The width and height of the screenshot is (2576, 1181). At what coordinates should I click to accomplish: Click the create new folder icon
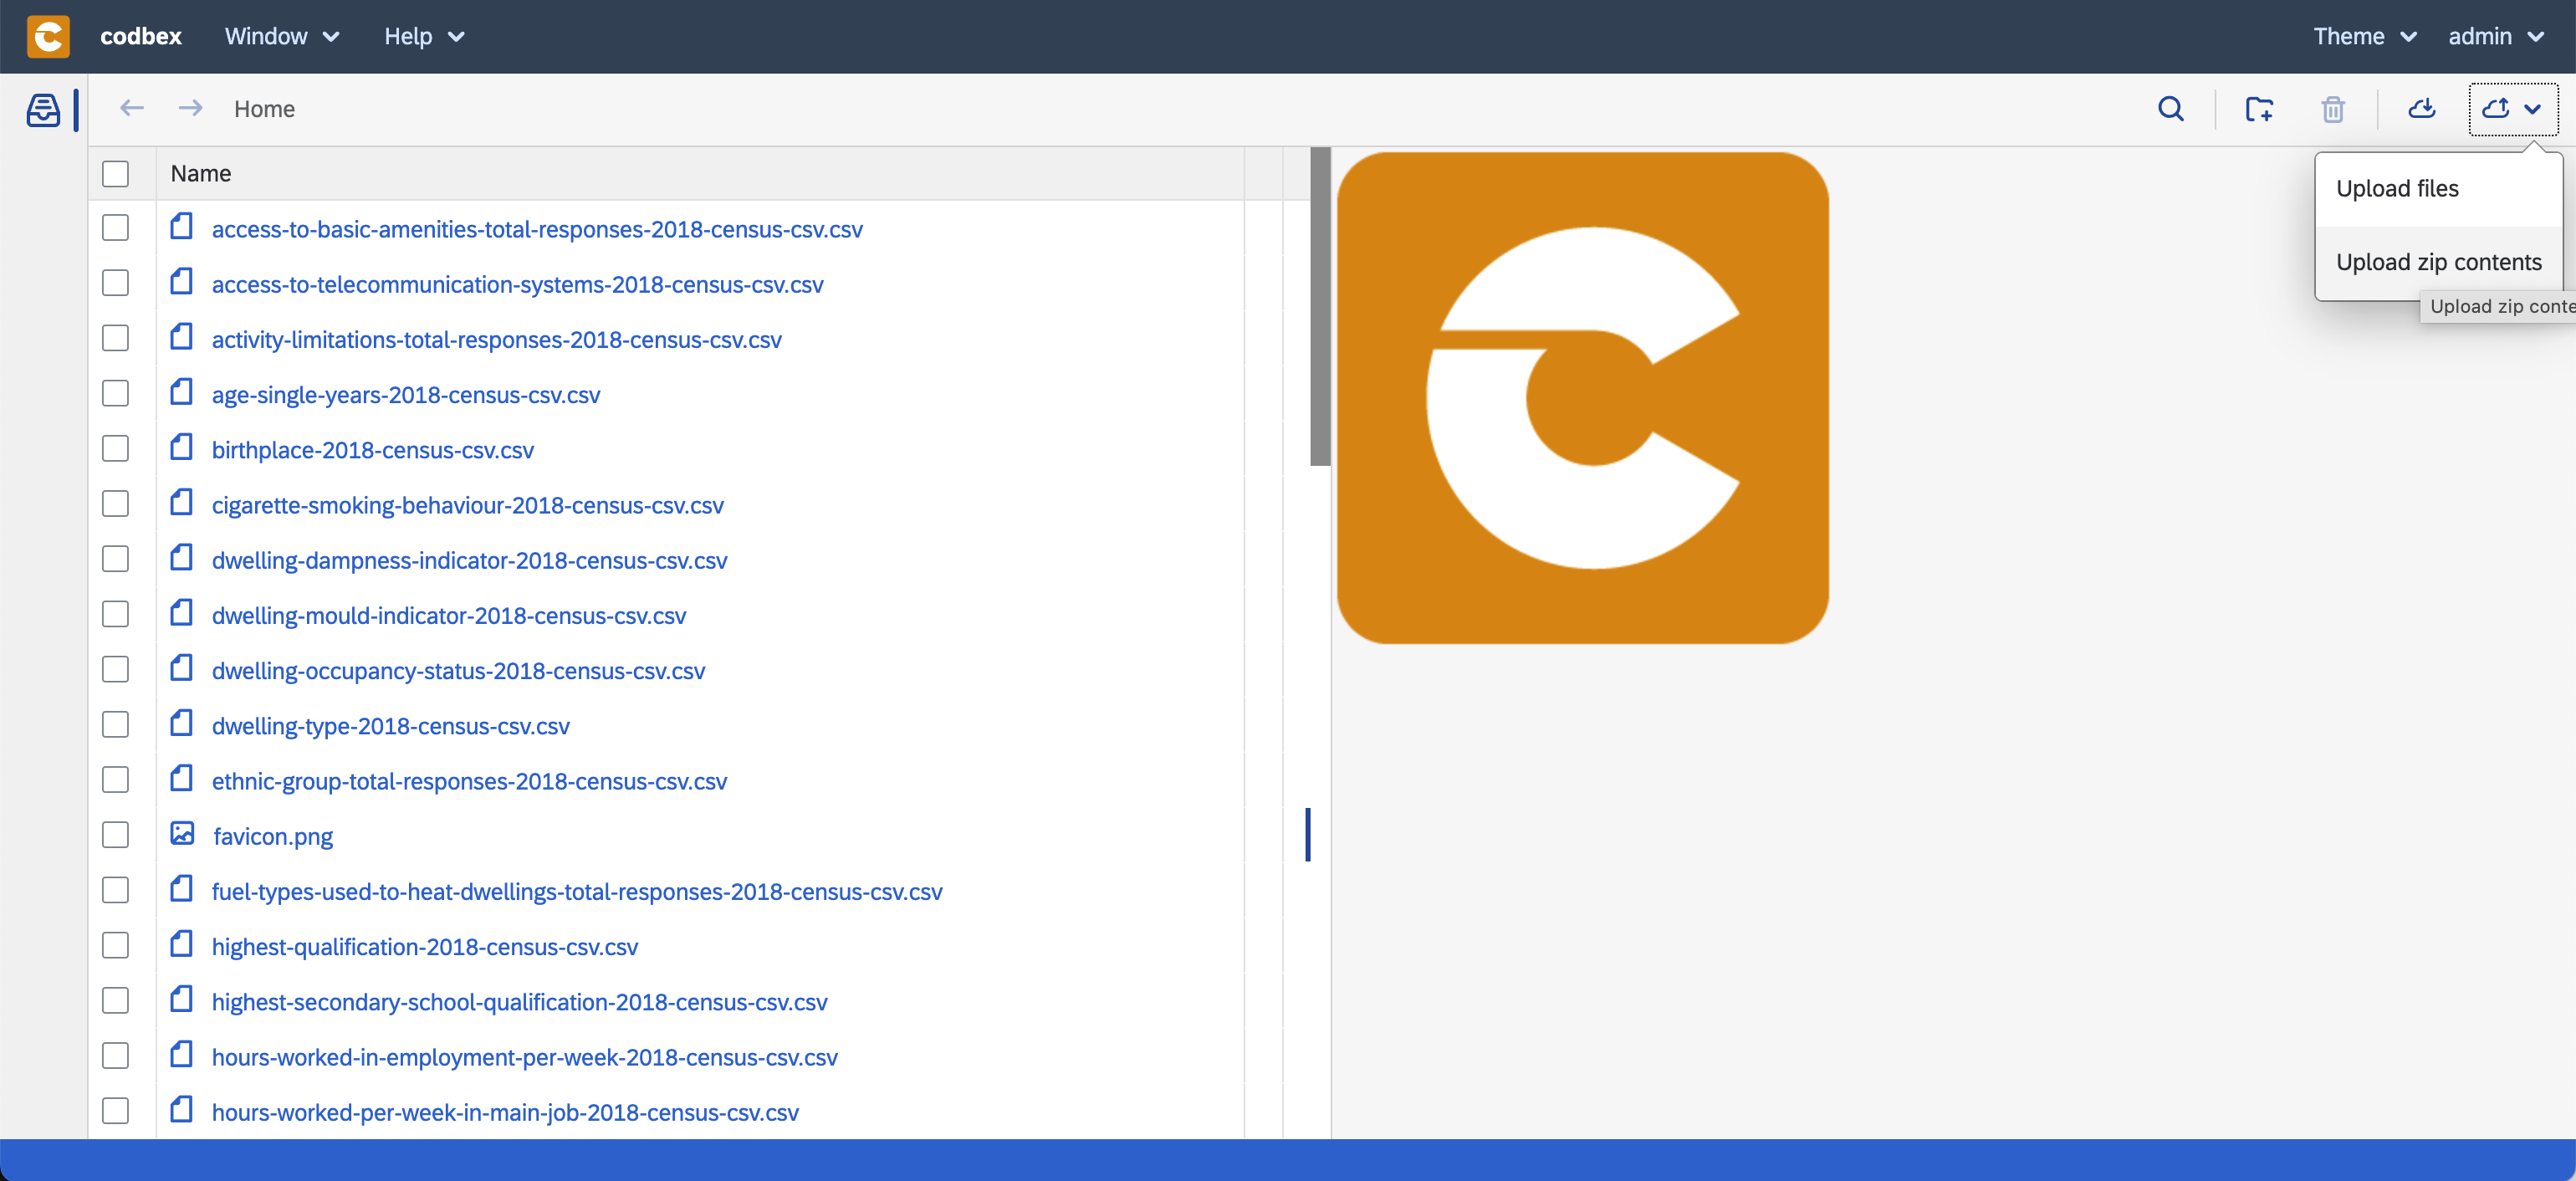click(x=2258, y=108)
